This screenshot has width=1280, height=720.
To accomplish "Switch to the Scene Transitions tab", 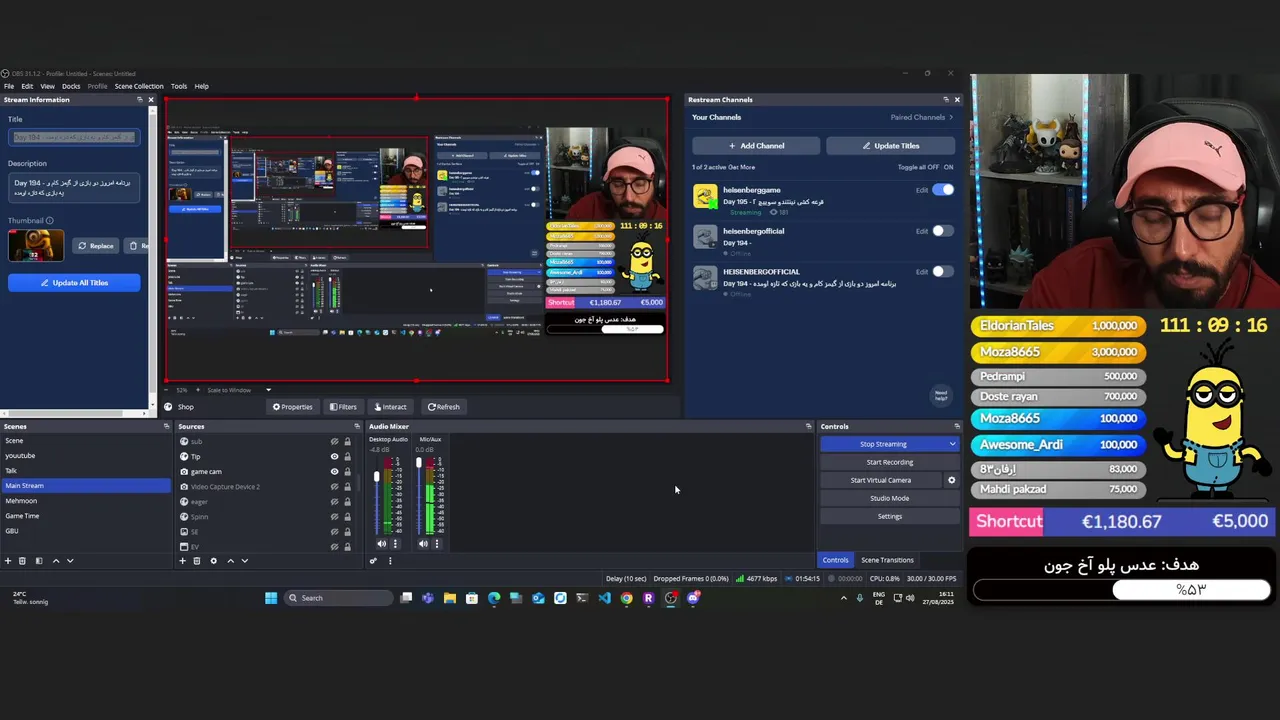I will tap(887, 560).
